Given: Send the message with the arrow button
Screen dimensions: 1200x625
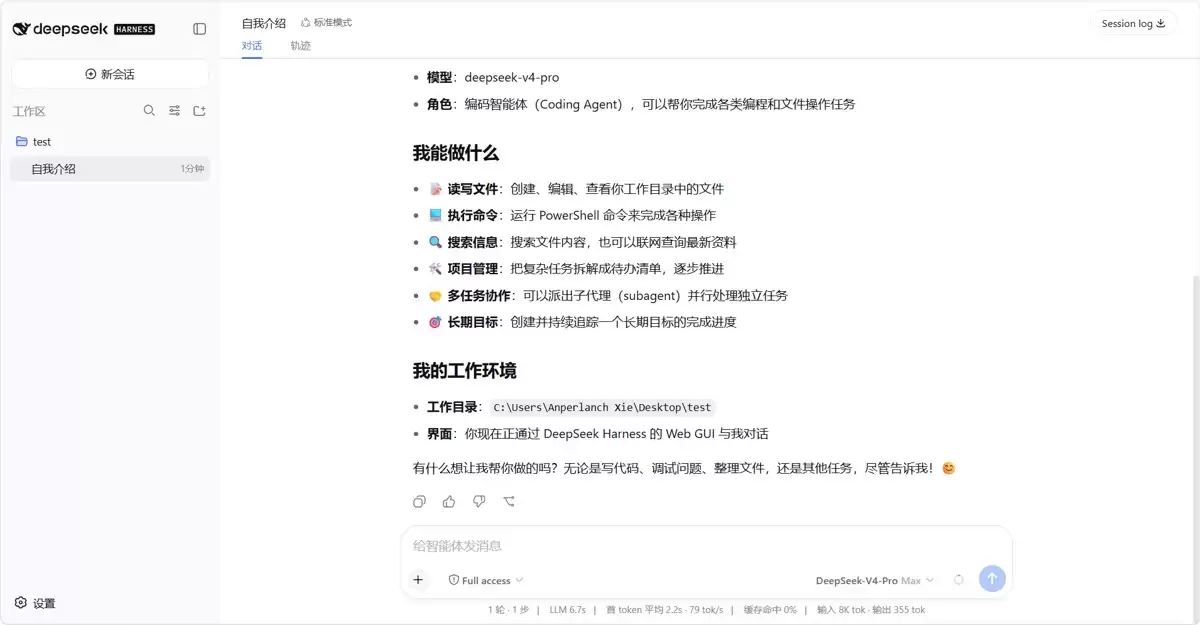Looking at the screenshot, I should click(992, 579).
